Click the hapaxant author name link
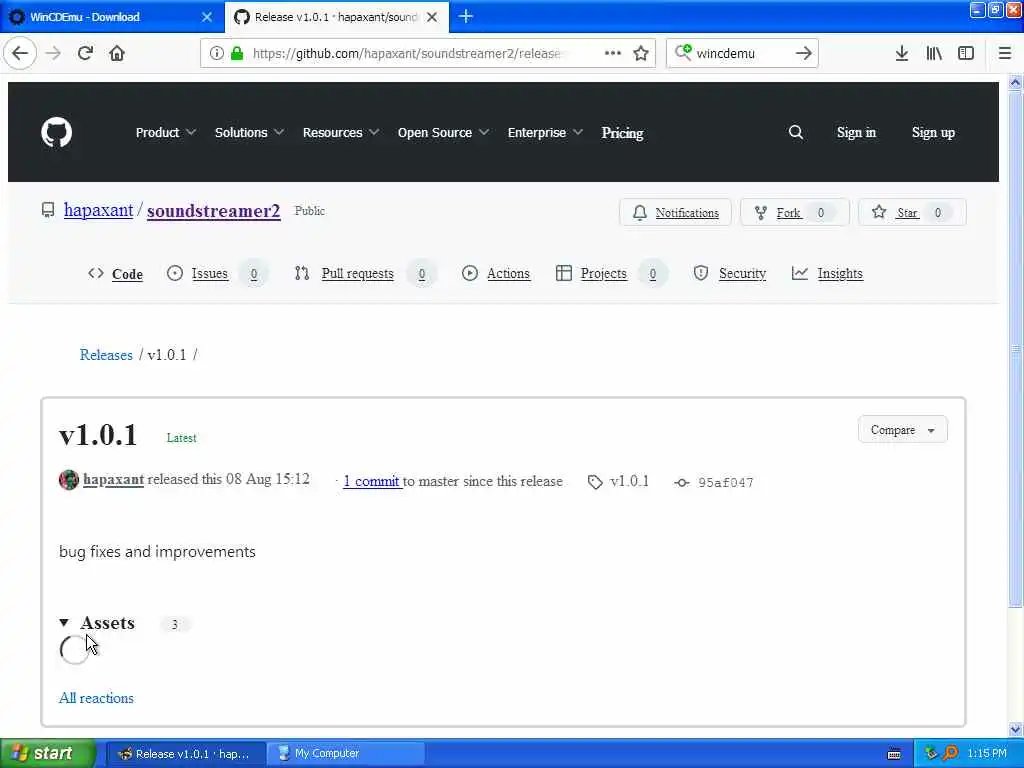This screenshot has width=1024, height=768. [114, 479]
